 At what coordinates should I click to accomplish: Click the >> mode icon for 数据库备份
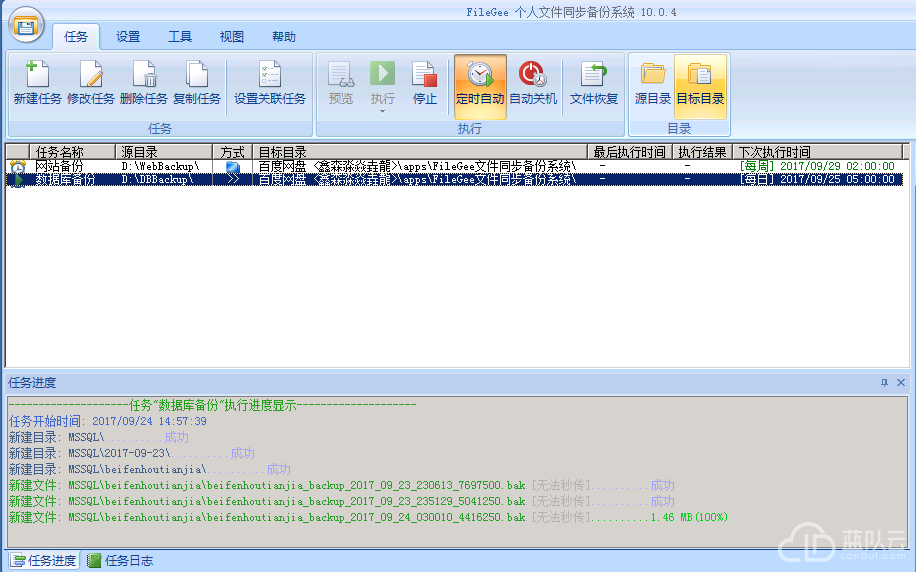(x=233, y=179)
